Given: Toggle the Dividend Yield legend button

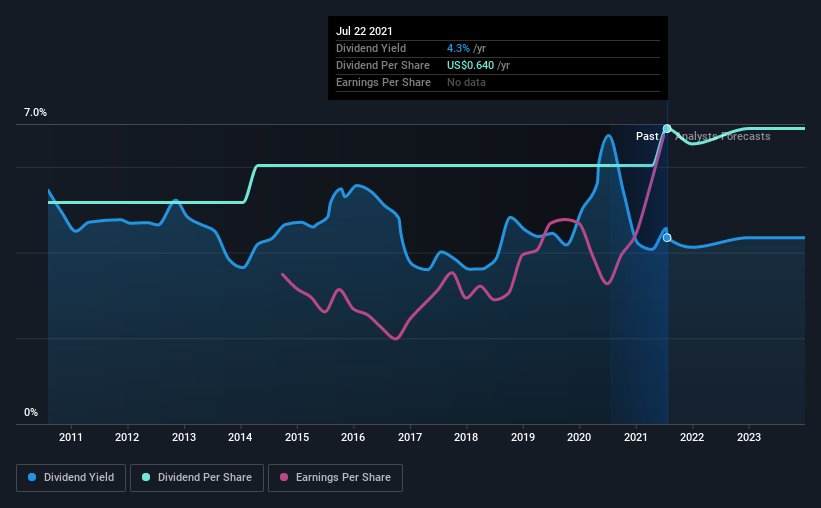Looking at the screenshot, I should [x=71, y=478].
